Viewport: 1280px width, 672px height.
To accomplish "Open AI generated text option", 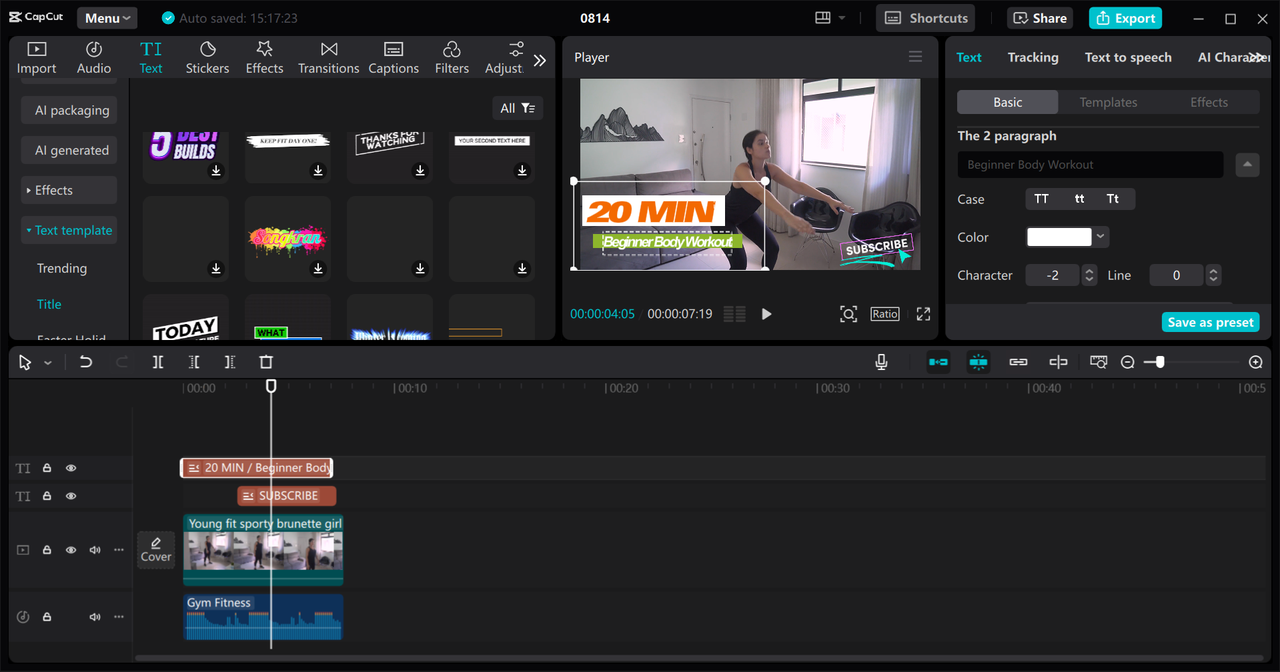I will coord(69,150).
